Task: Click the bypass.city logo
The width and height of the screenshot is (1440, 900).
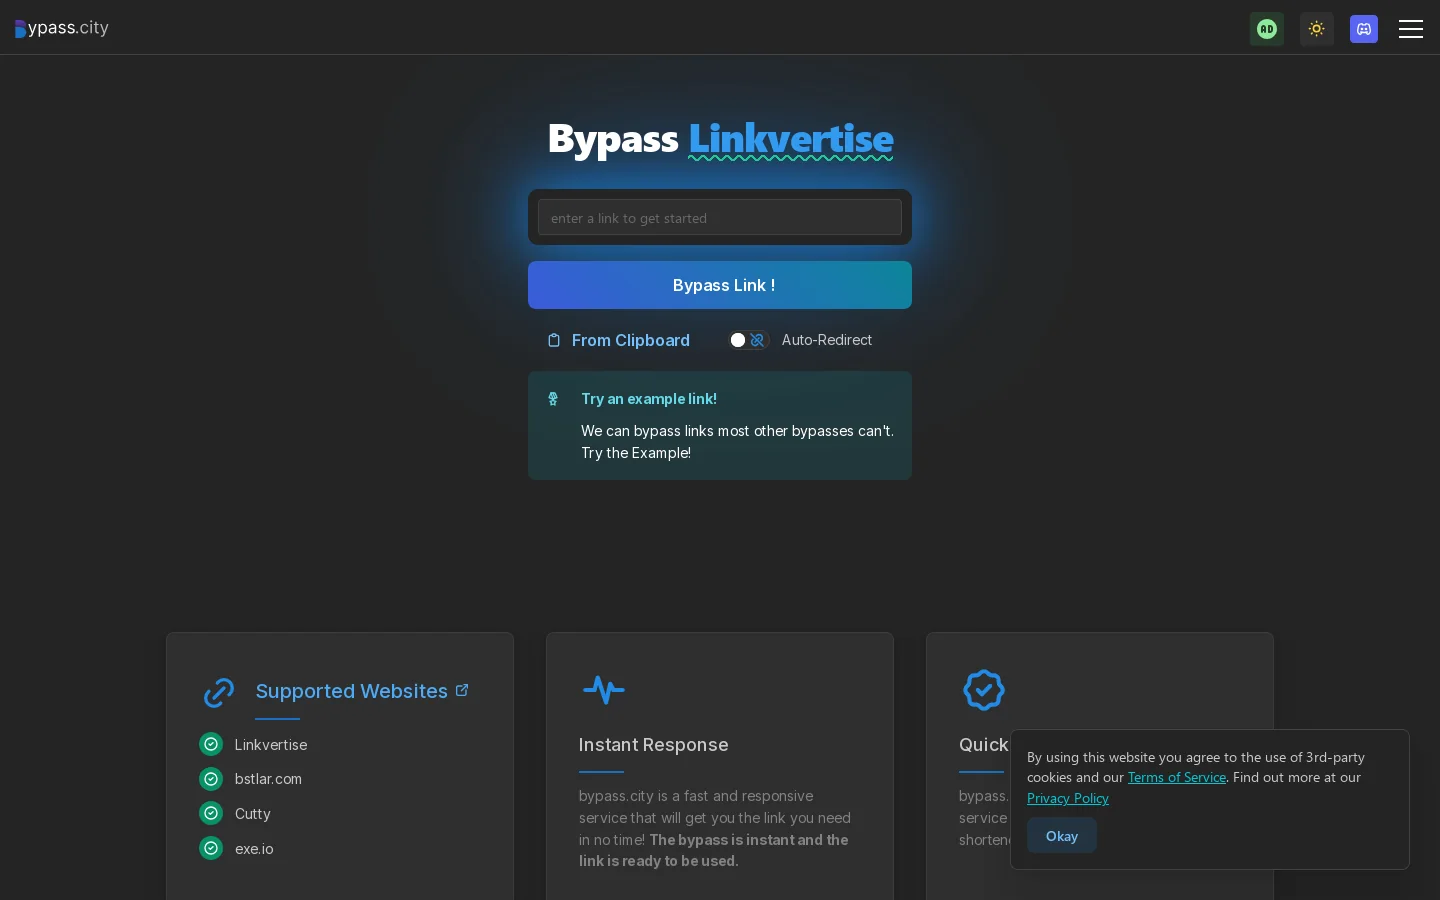Action: tap(62, 28)
